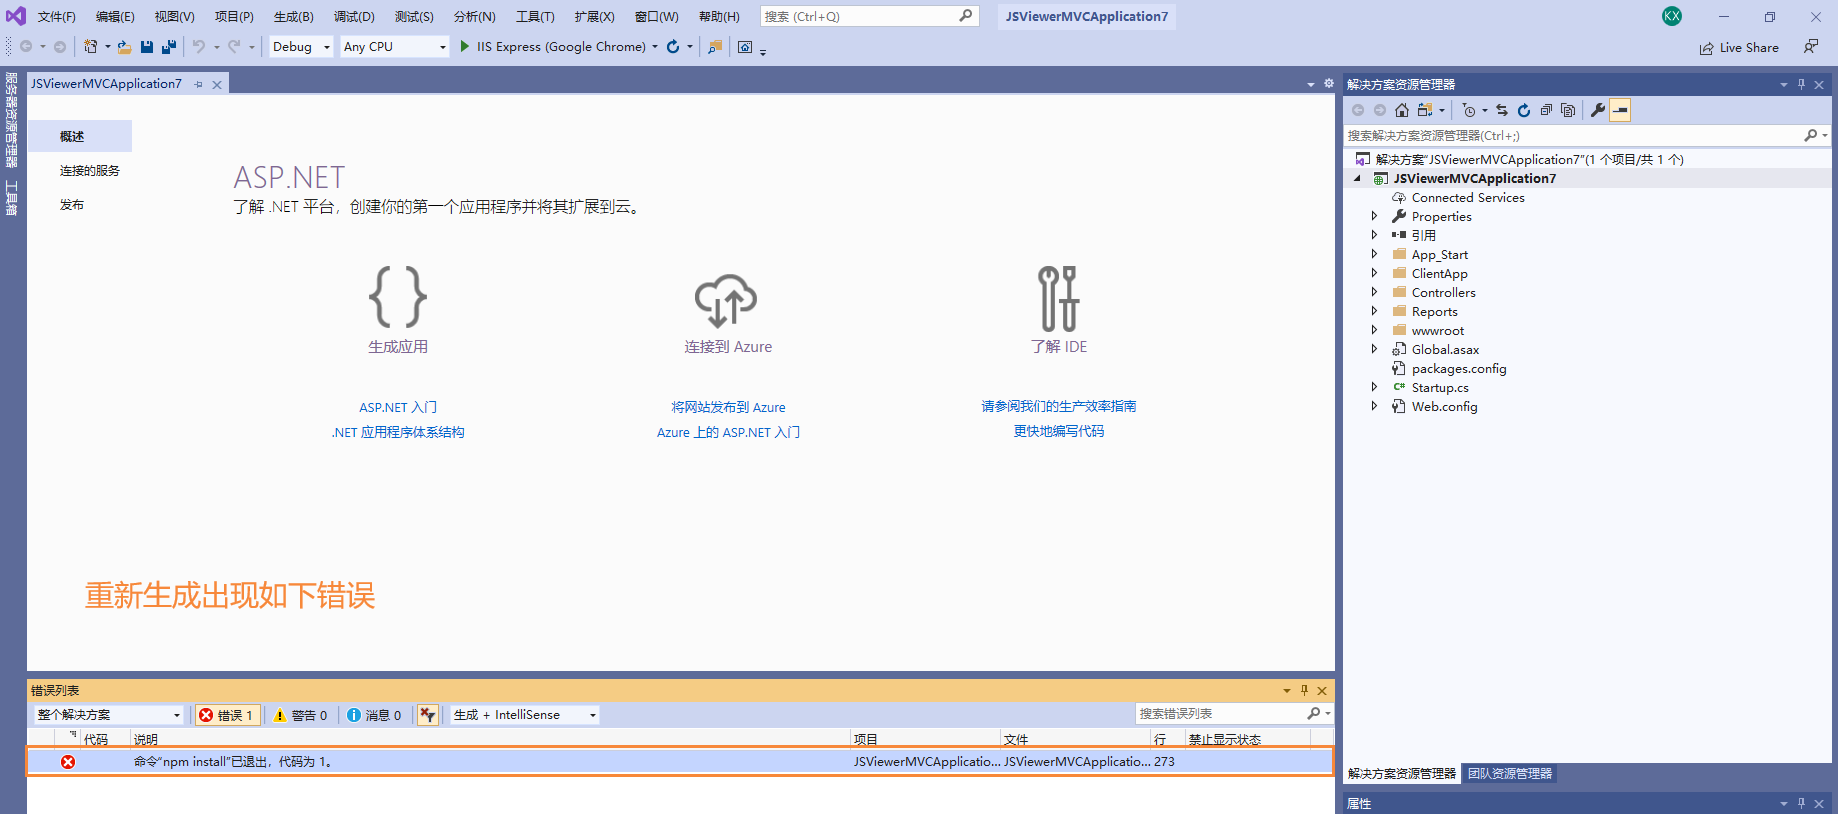
Task: Open the 生成(B) menu
Action: [293, 17]
